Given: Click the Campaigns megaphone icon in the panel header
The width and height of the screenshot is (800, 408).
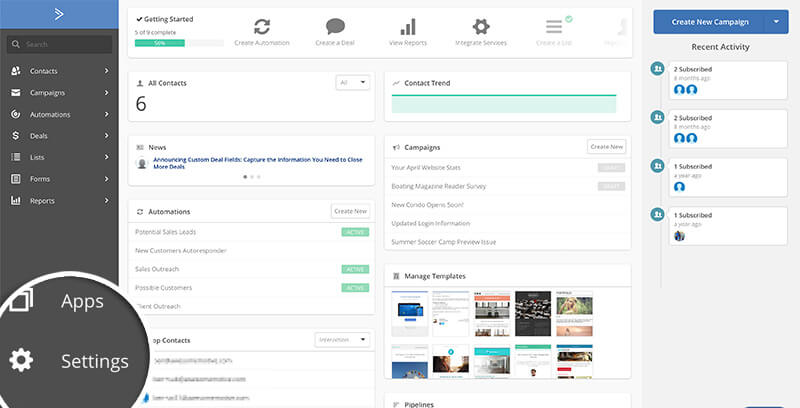Looking at the screenshot, I should coord(396,147).
